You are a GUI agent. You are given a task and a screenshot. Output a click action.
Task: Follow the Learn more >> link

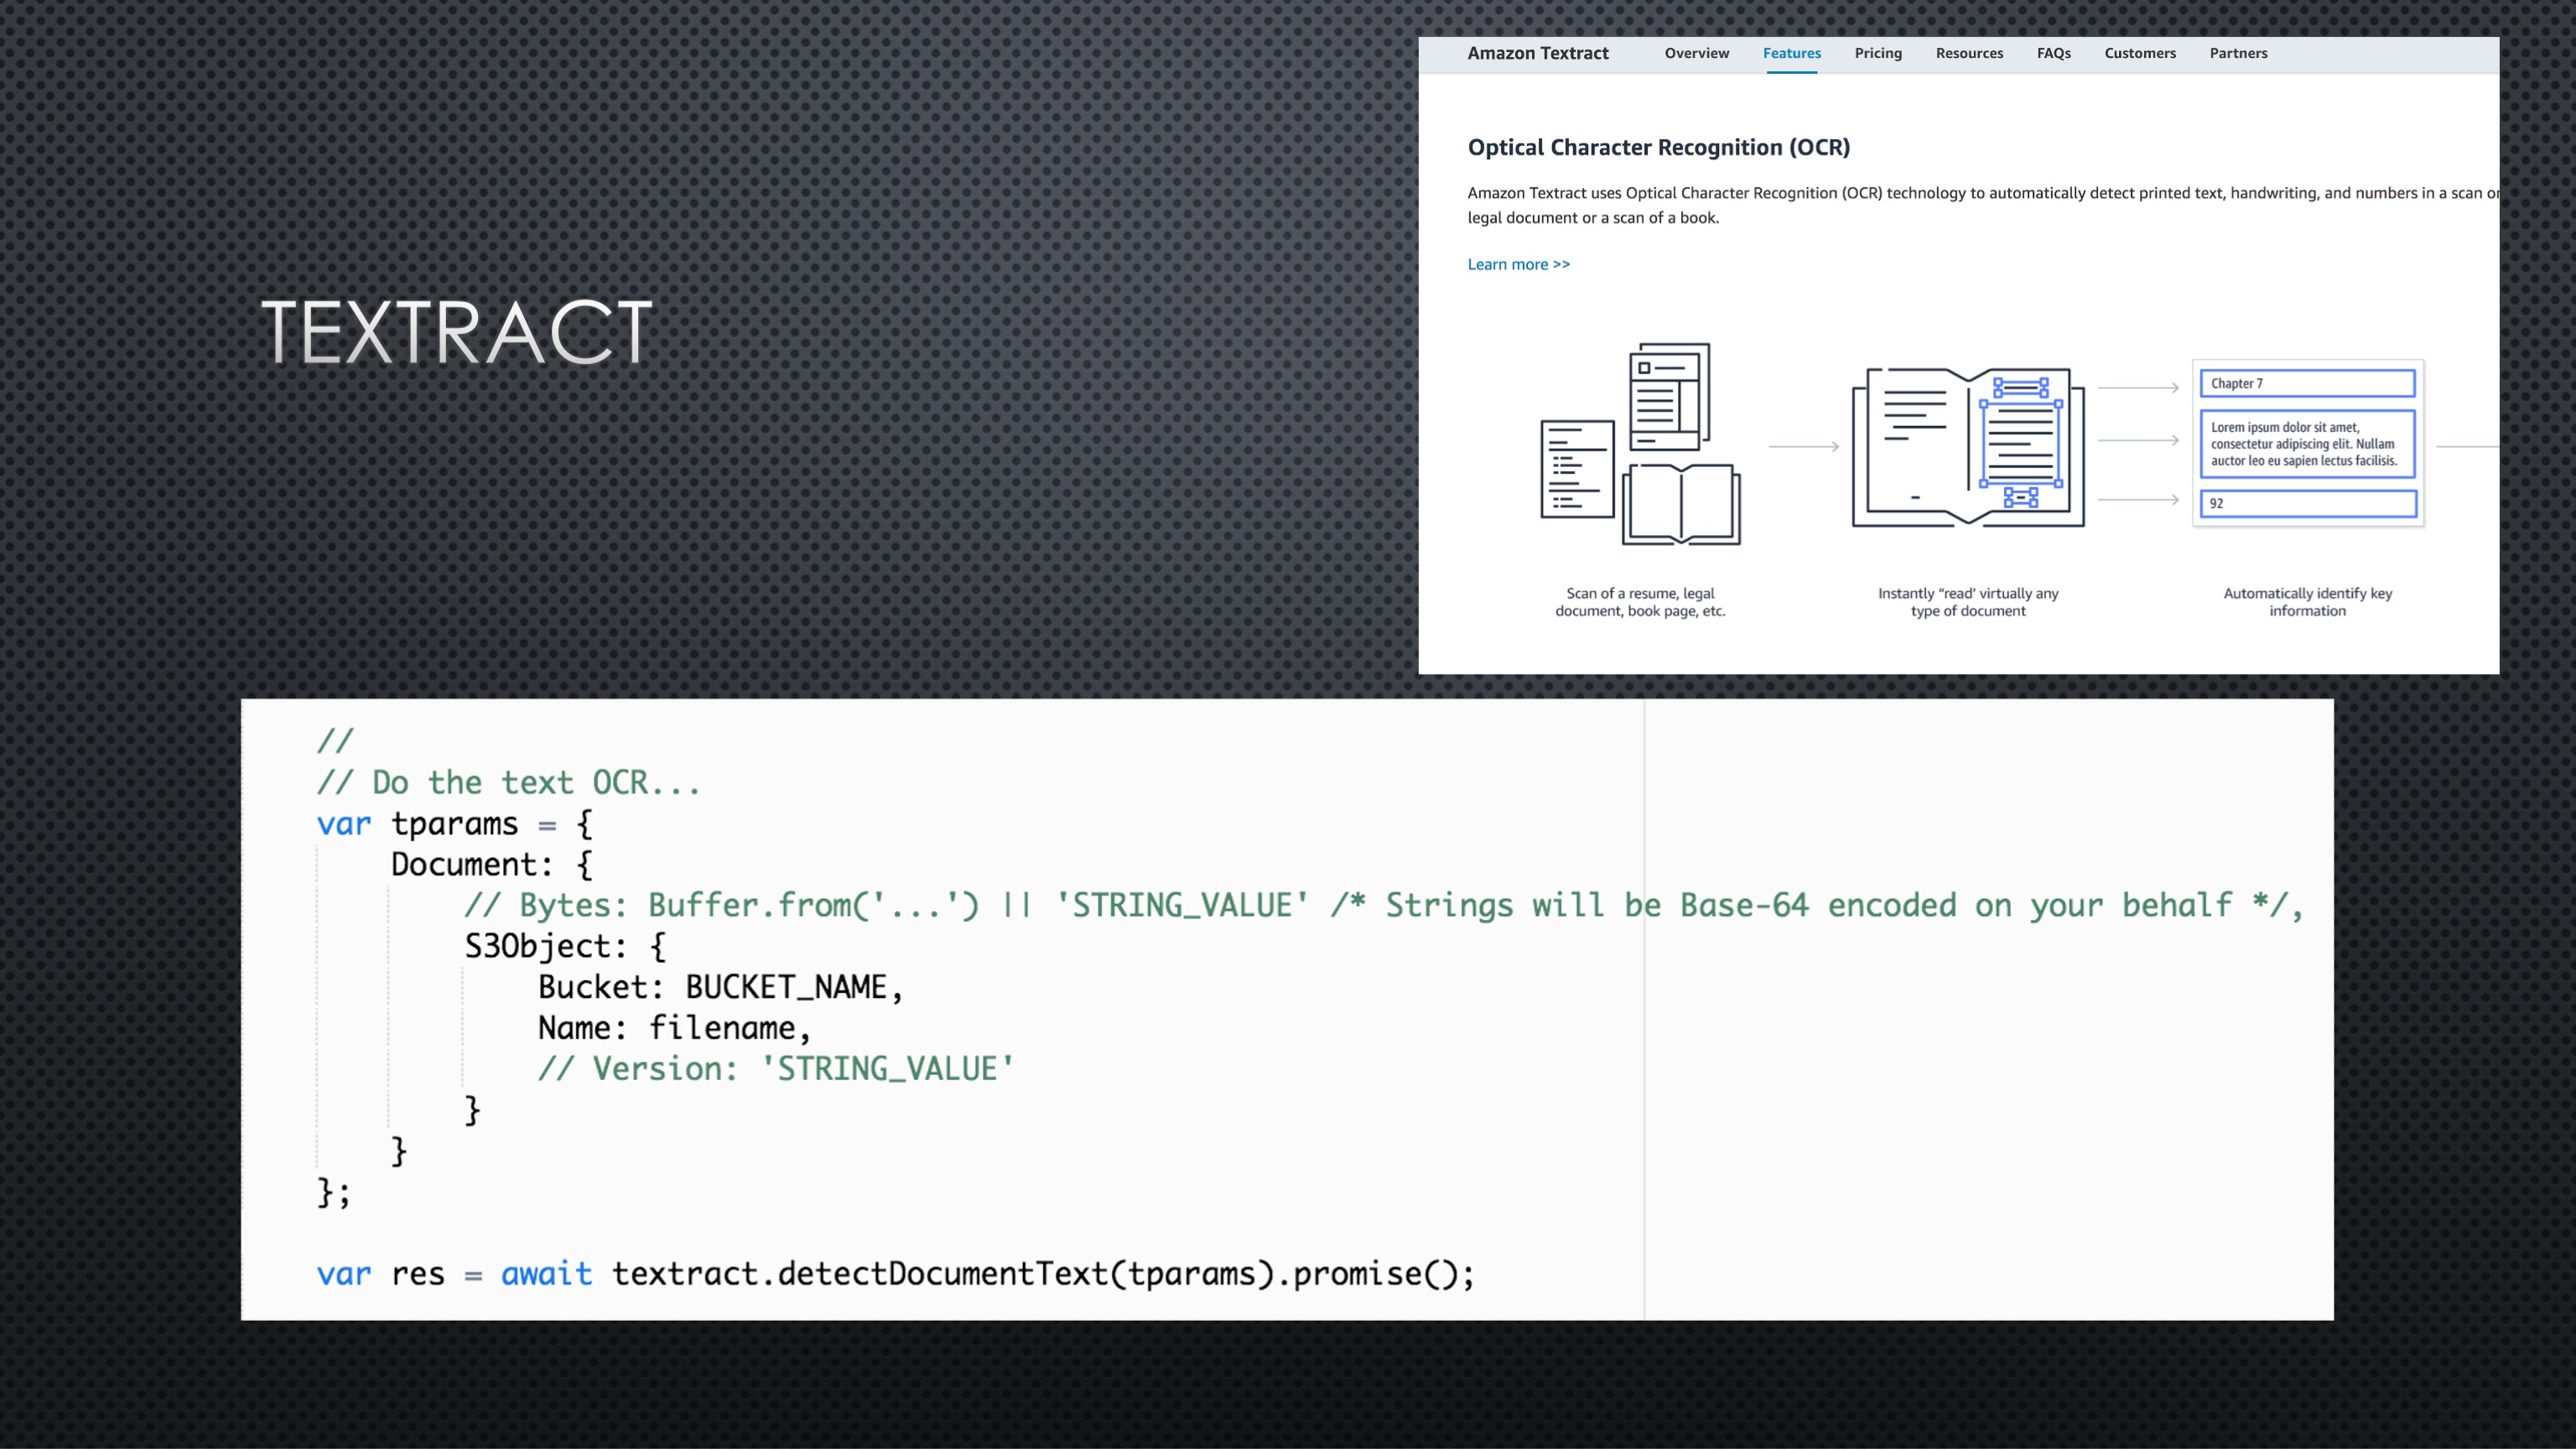pos(1518,264)
